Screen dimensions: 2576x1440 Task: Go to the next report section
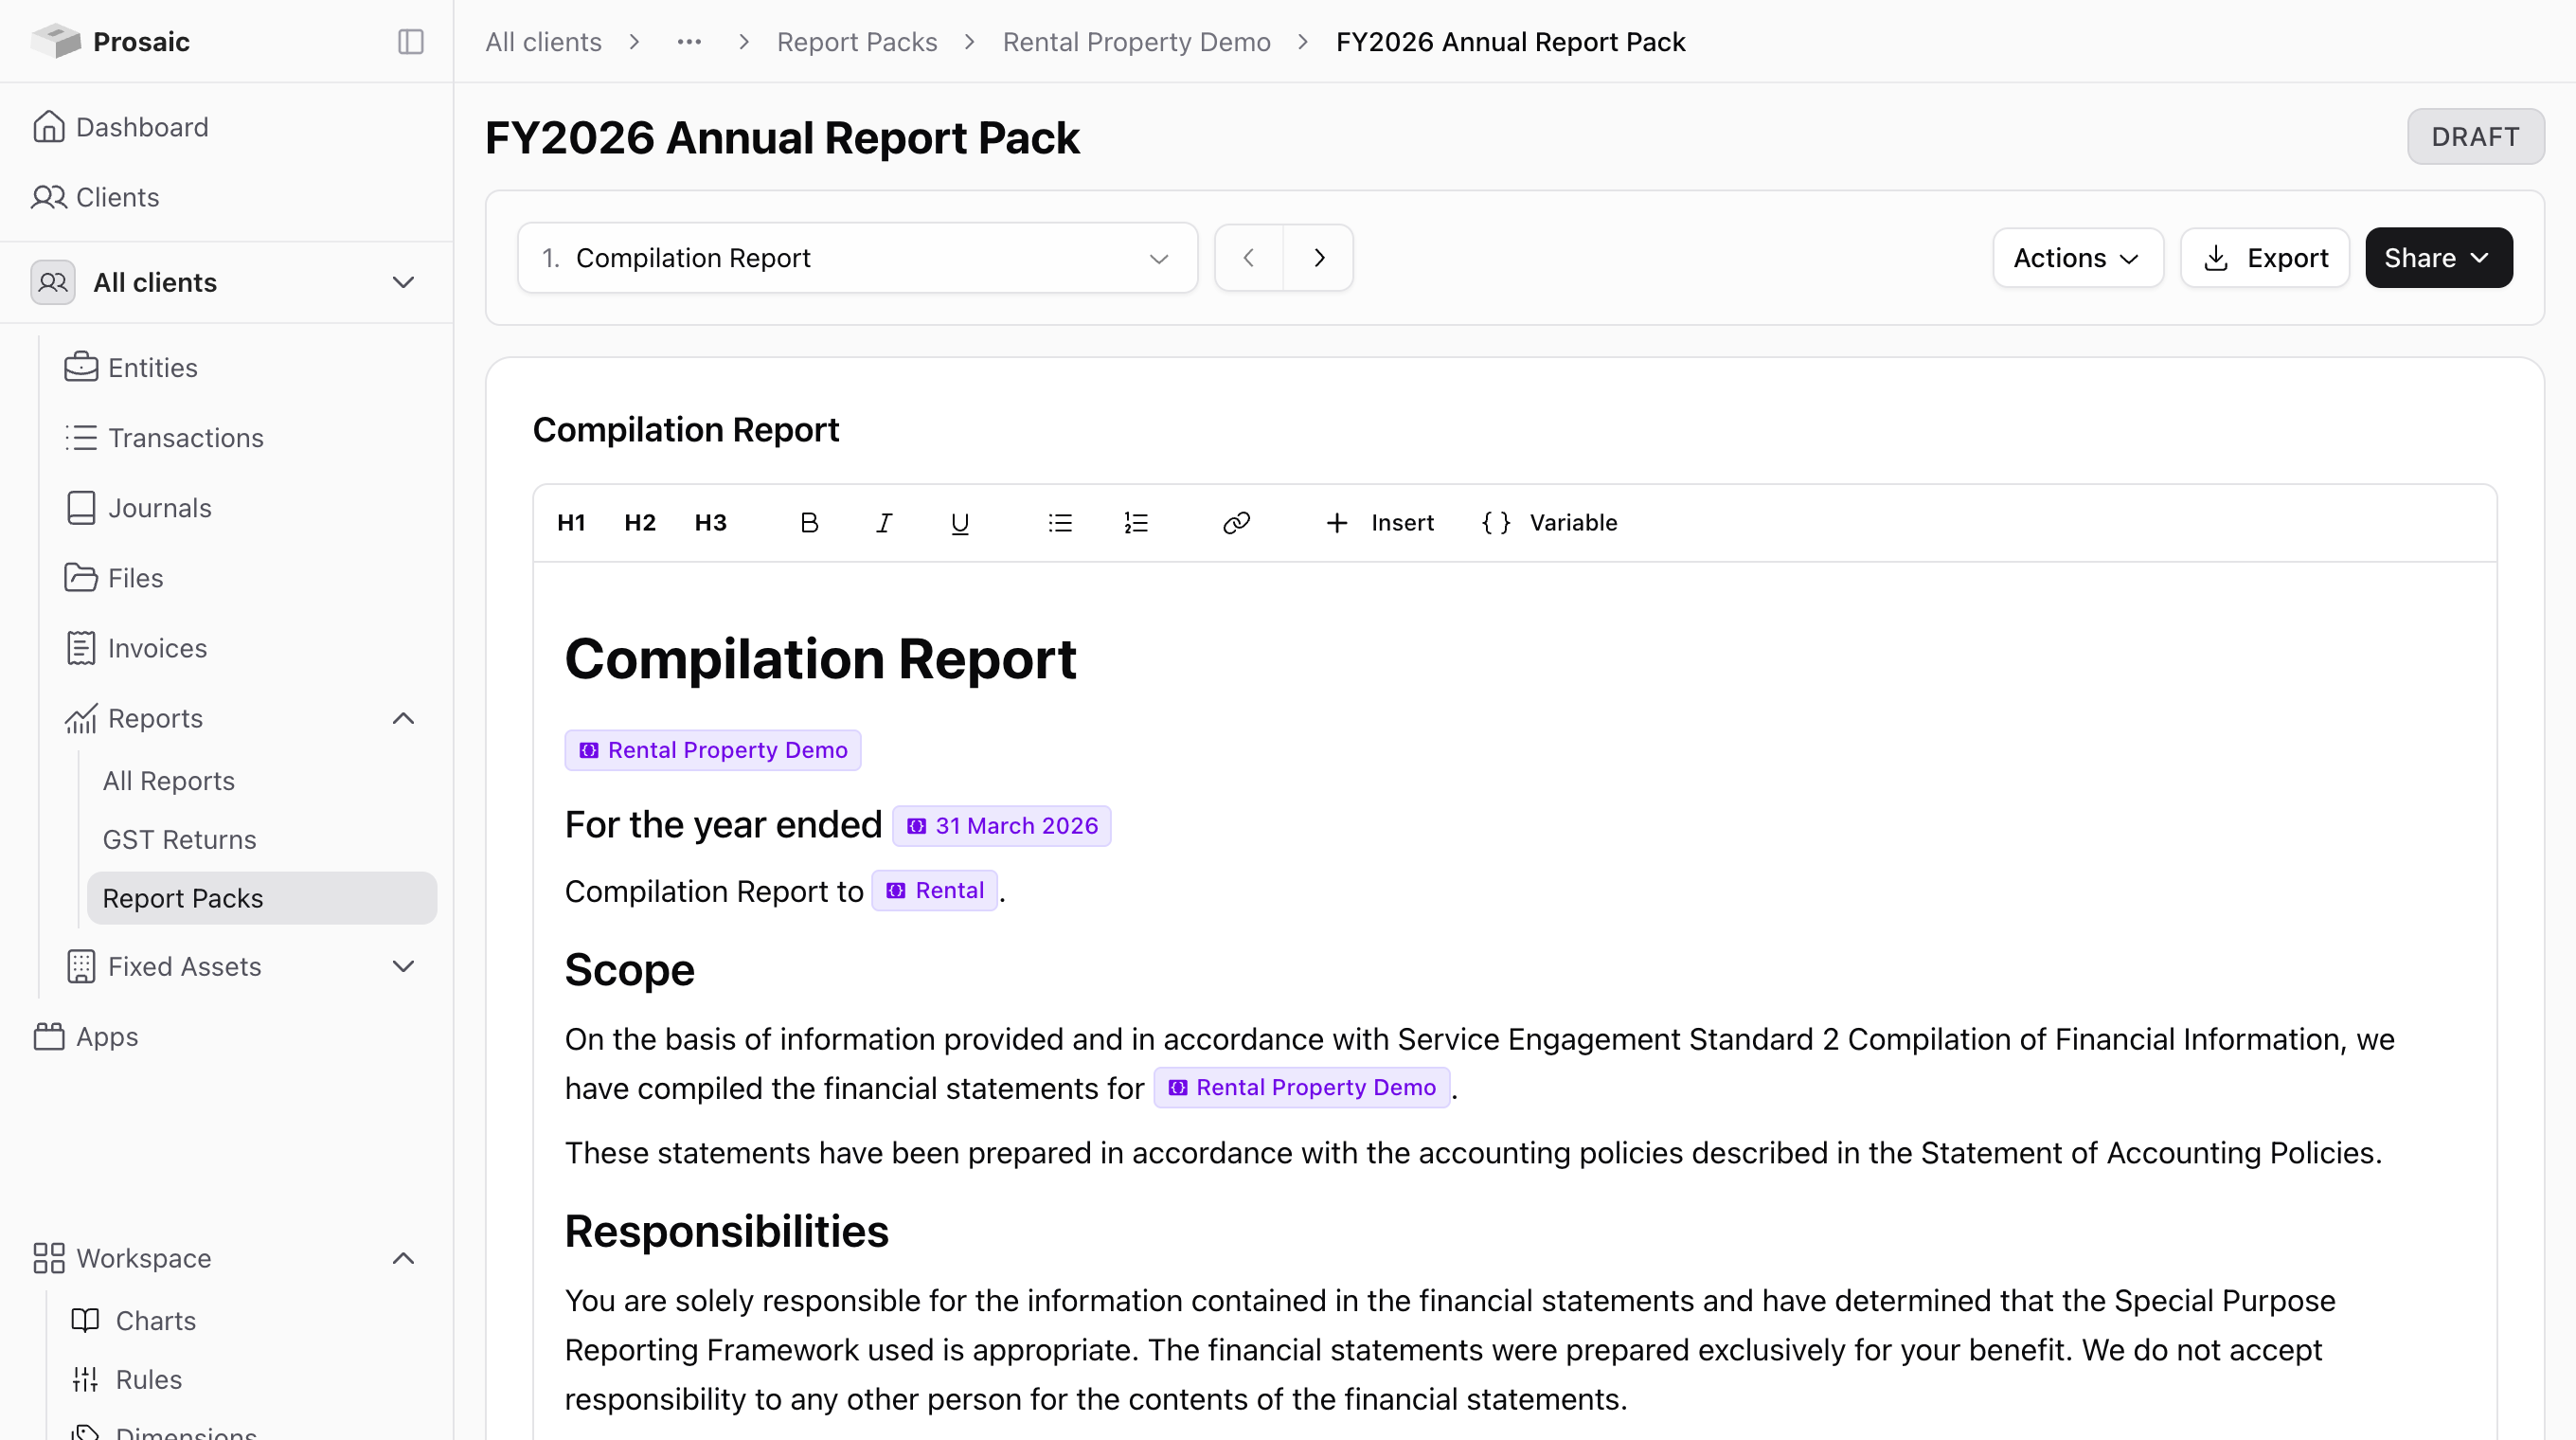1319,258
